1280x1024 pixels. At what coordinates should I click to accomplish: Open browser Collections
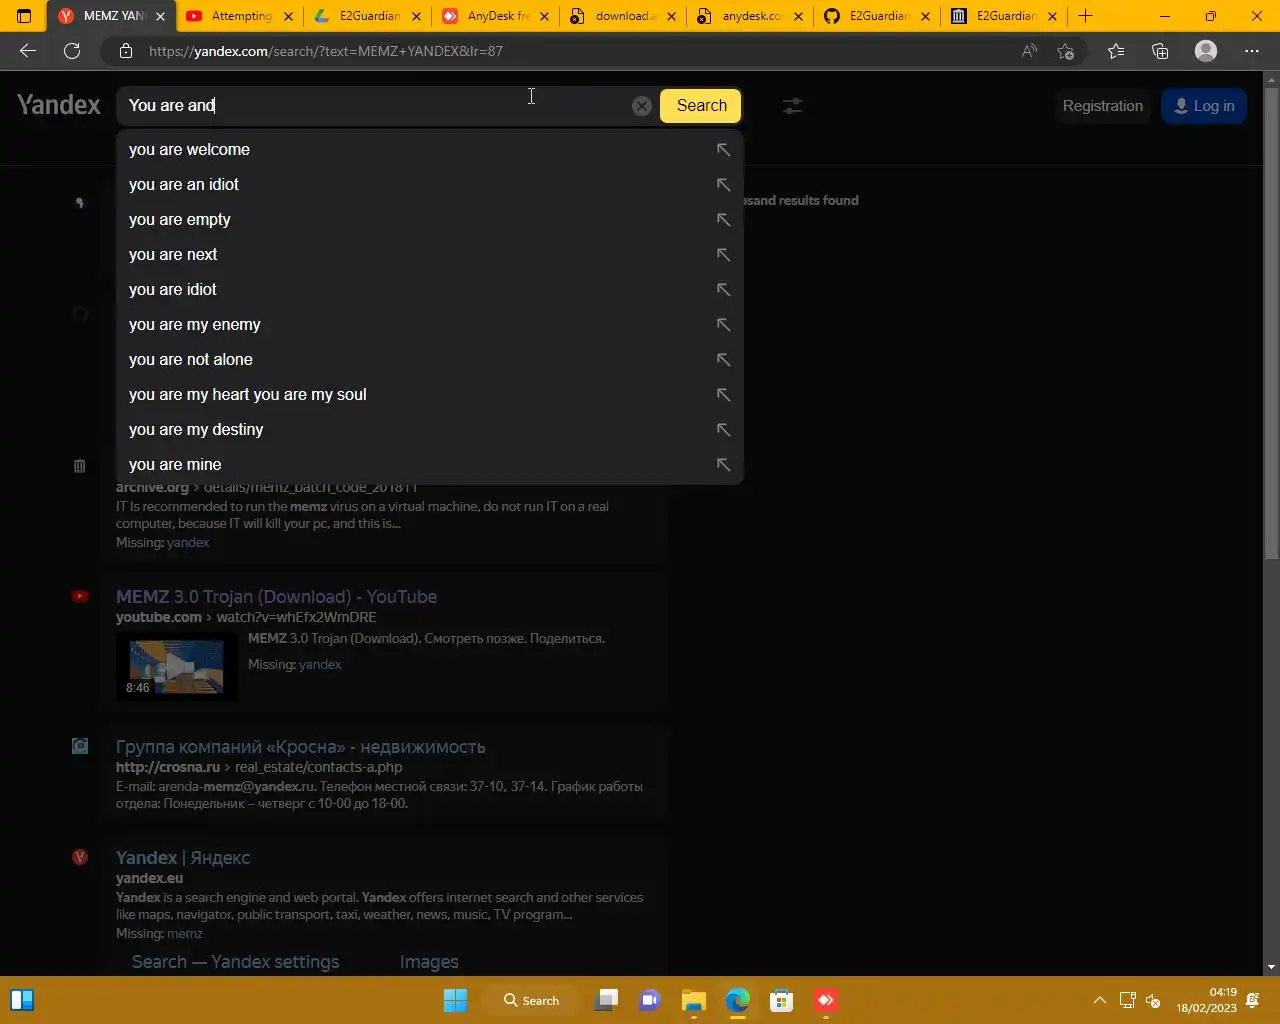coord(1160,51)
